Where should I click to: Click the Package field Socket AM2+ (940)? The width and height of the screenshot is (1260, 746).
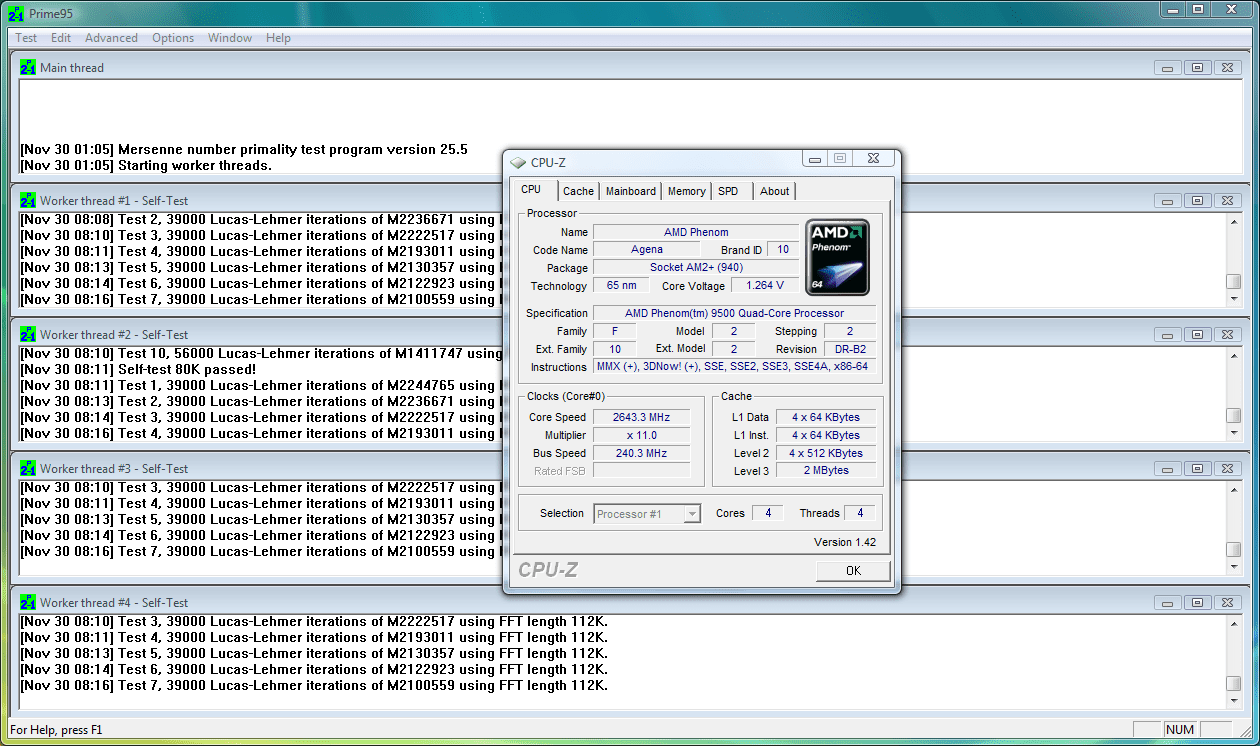696,268
